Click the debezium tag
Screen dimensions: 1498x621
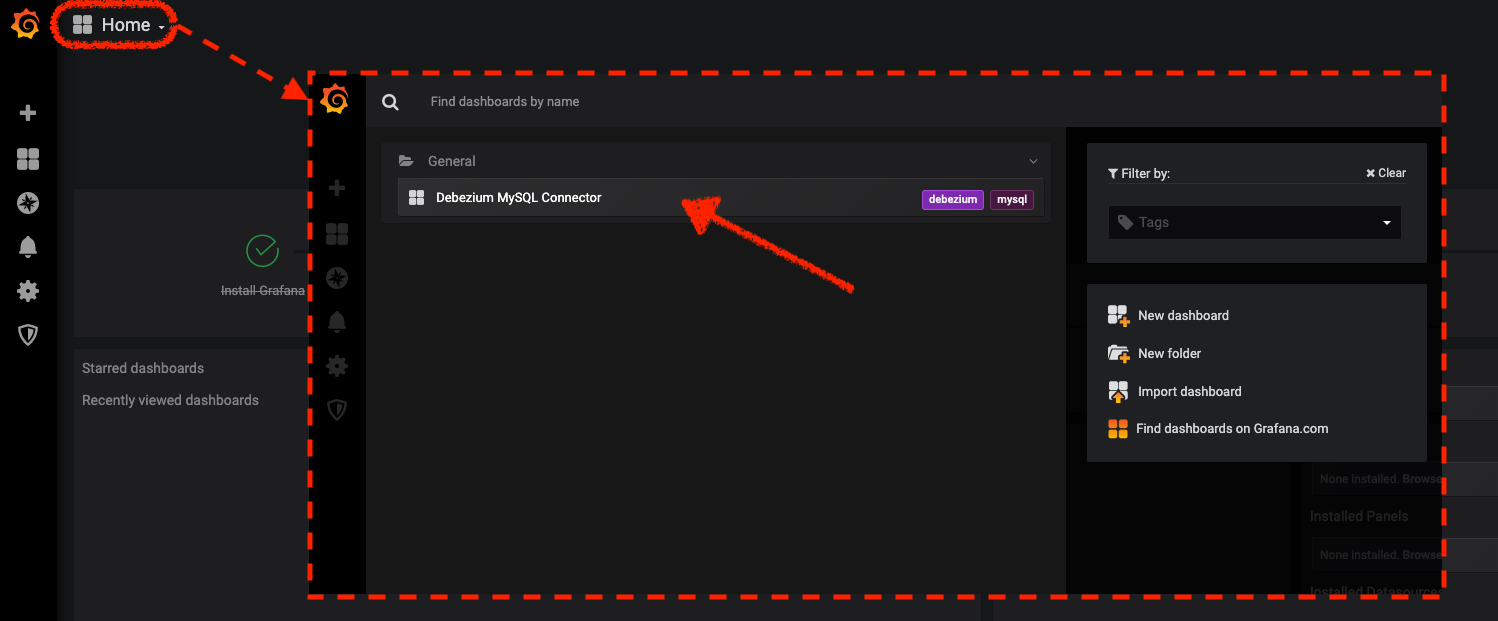tap(953, 200)
